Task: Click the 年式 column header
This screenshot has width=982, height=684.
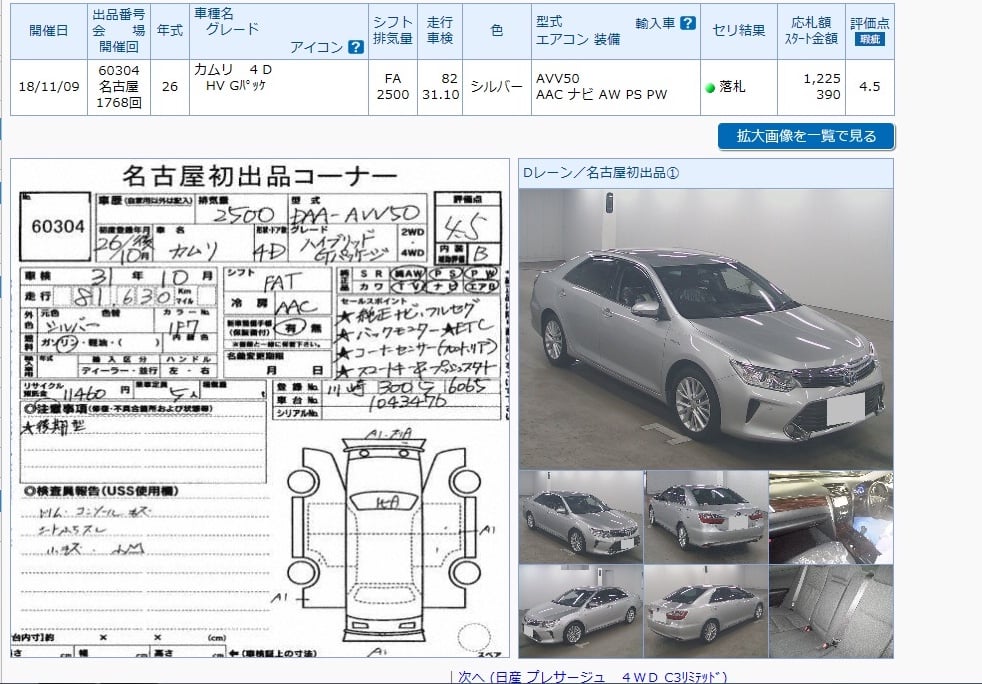Action: 170,31
